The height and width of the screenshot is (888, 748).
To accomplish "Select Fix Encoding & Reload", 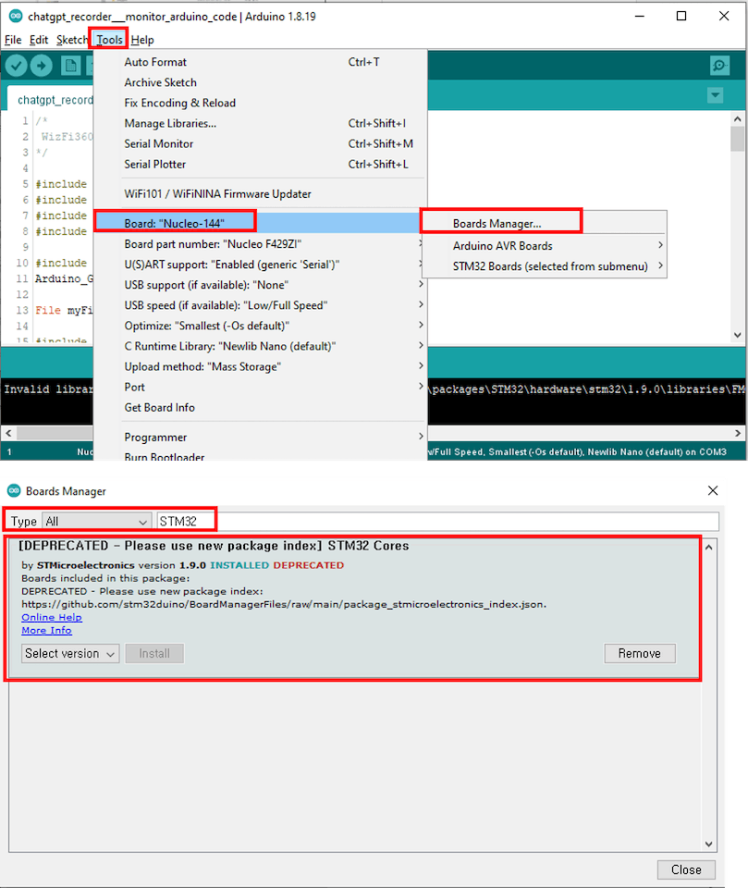I will (260, 103).
